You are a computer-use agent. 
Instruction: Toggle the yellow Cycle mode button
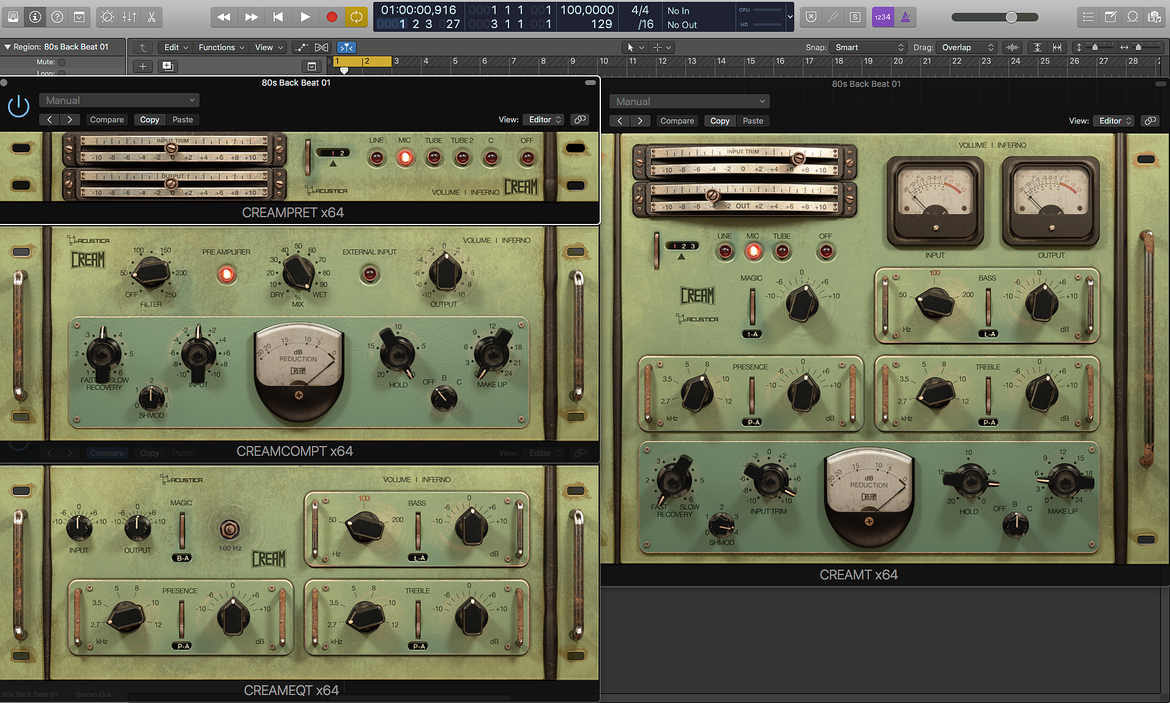tap(357, 16)
